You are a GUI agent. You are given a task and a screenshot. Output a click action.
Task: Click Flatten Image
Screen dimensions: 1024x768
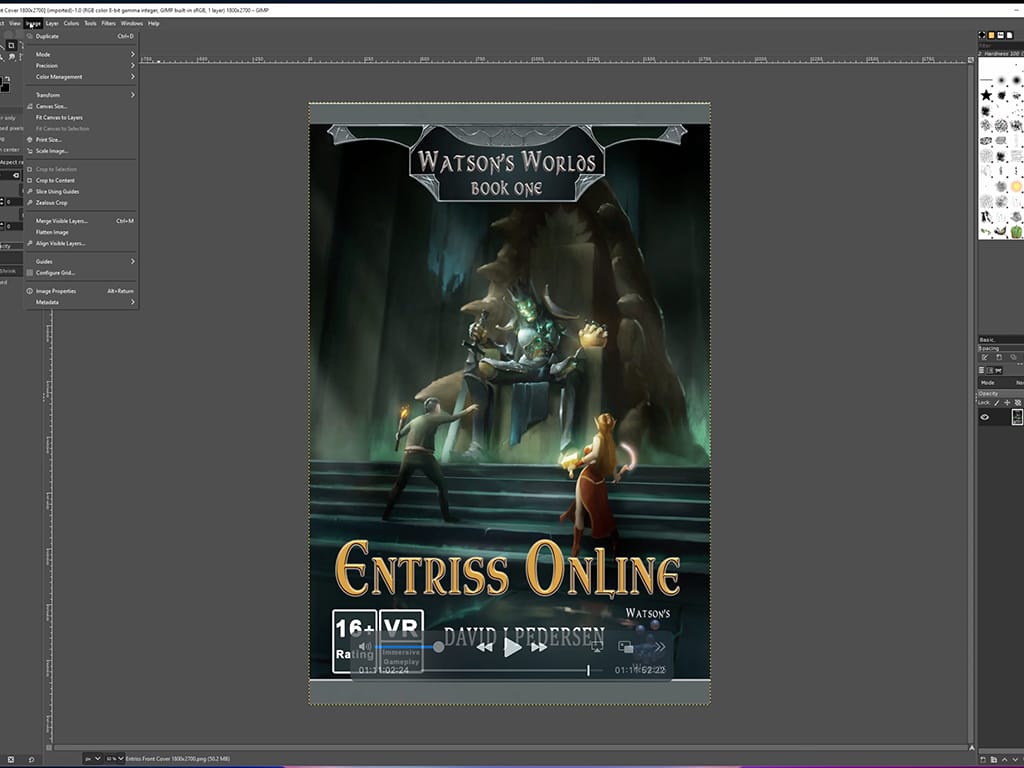[52, 232]
